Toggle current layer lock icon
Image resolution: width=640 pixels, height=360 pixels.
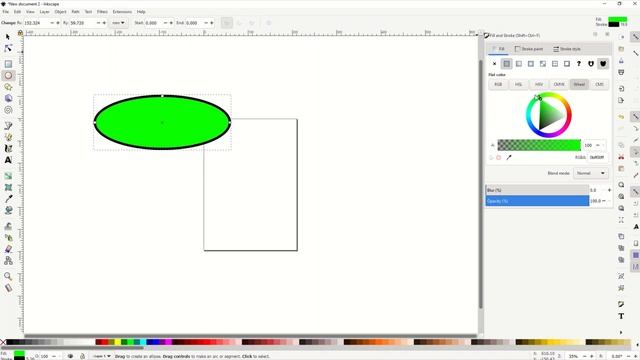coord(82,356)
